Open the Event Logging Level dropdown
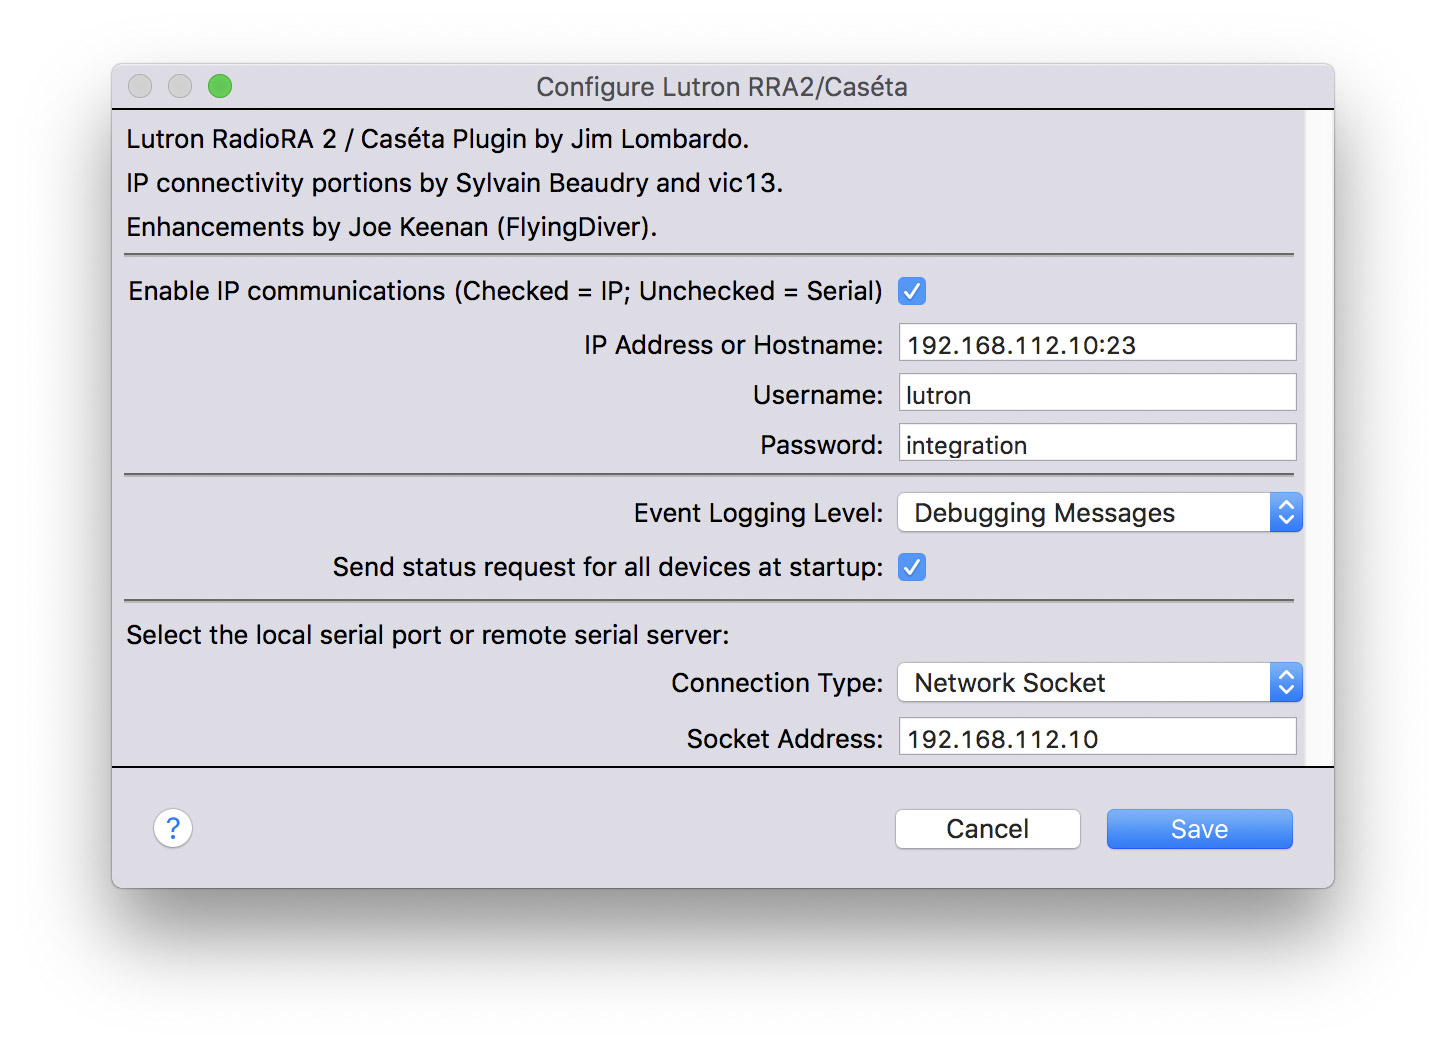The height and width of the screenshot is (1048, 1446). click(1099, 513)
